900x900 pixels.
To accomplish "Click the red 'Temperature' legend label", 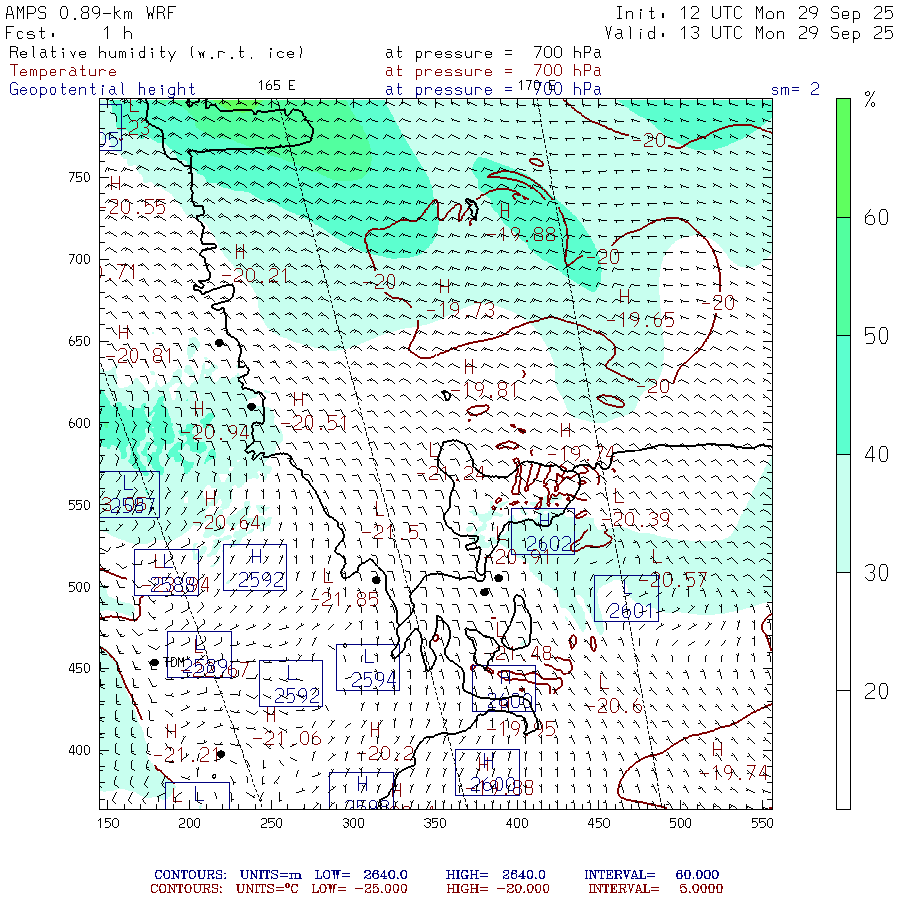I will (x=63, y=71).
